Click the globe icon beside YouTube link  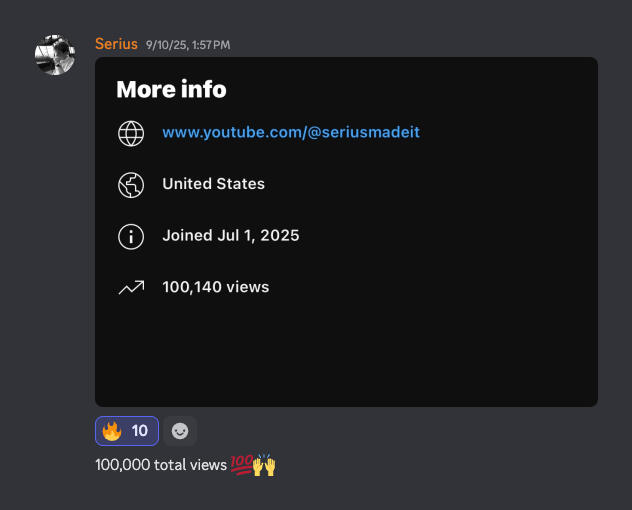[131, 133]
